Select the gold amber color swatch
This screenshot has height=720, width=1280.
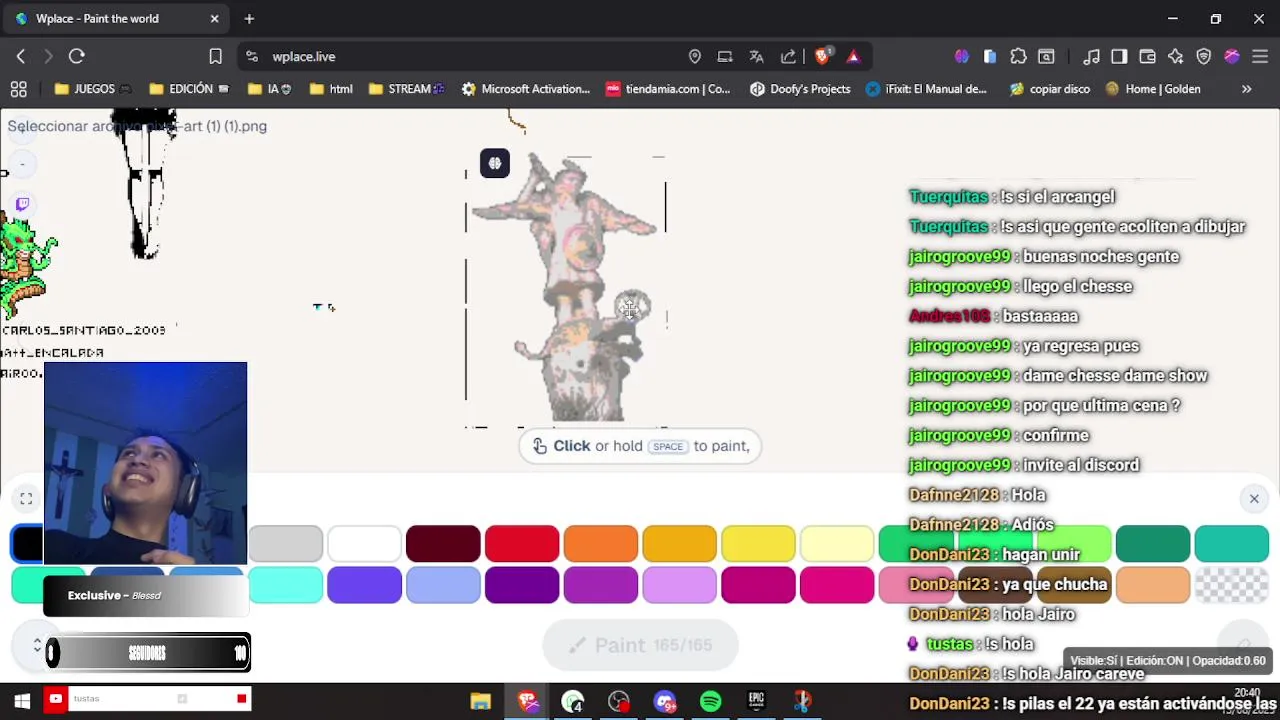[x=679, y=544]
